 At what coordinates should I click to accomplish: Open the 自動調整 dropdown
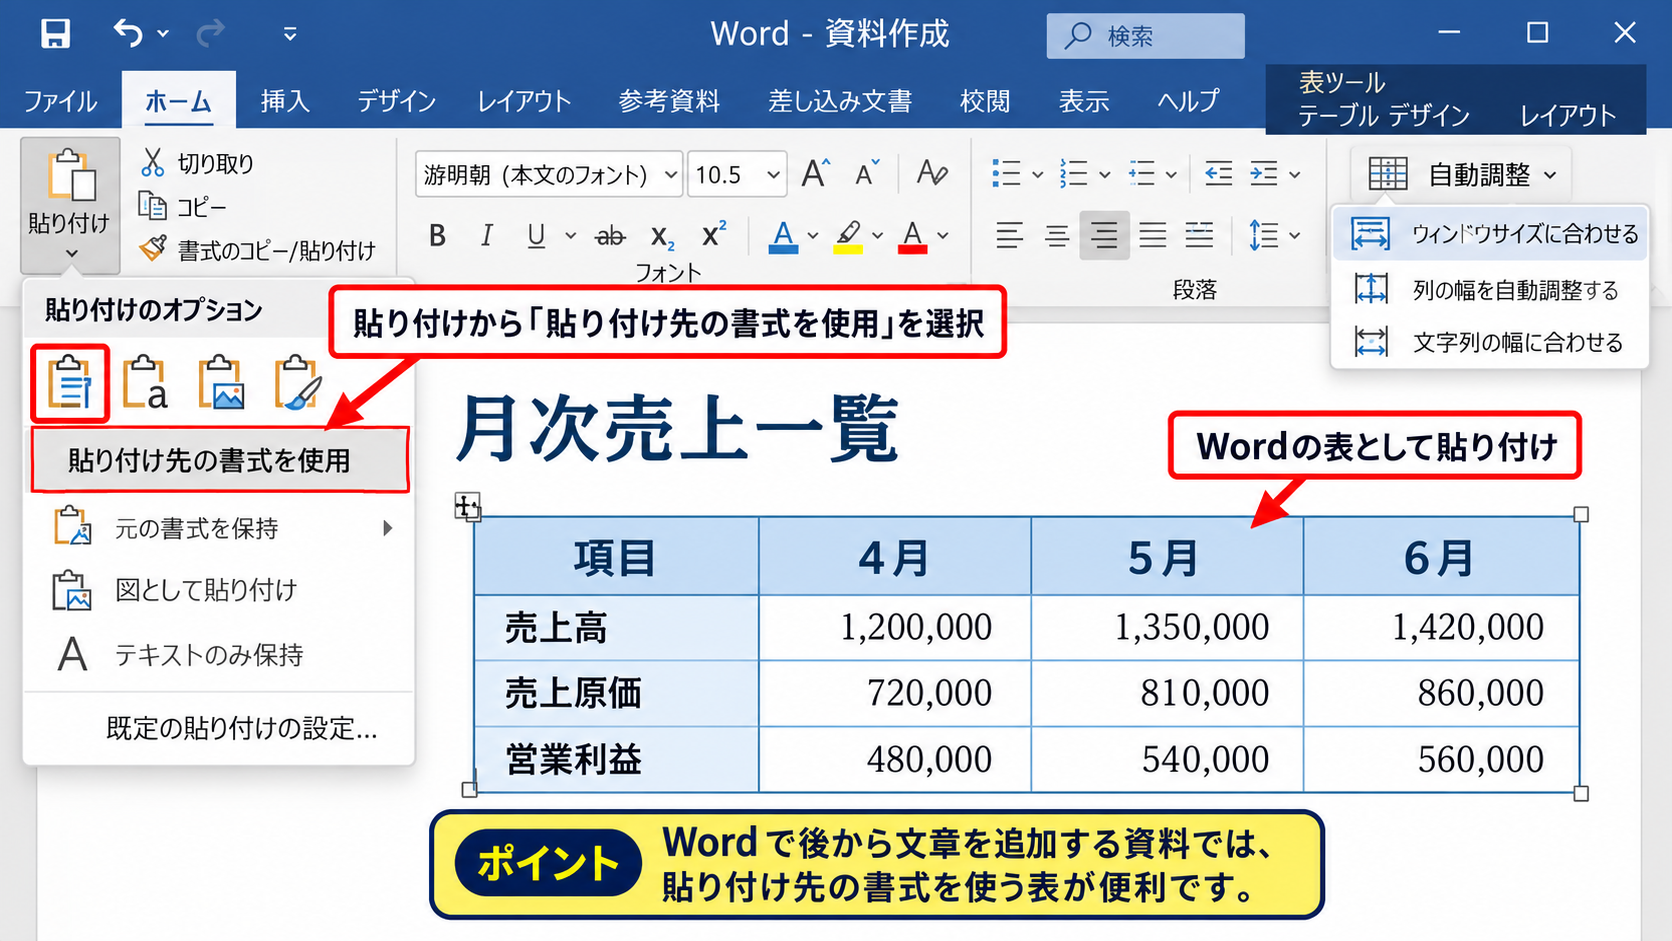click(1461, 174)
